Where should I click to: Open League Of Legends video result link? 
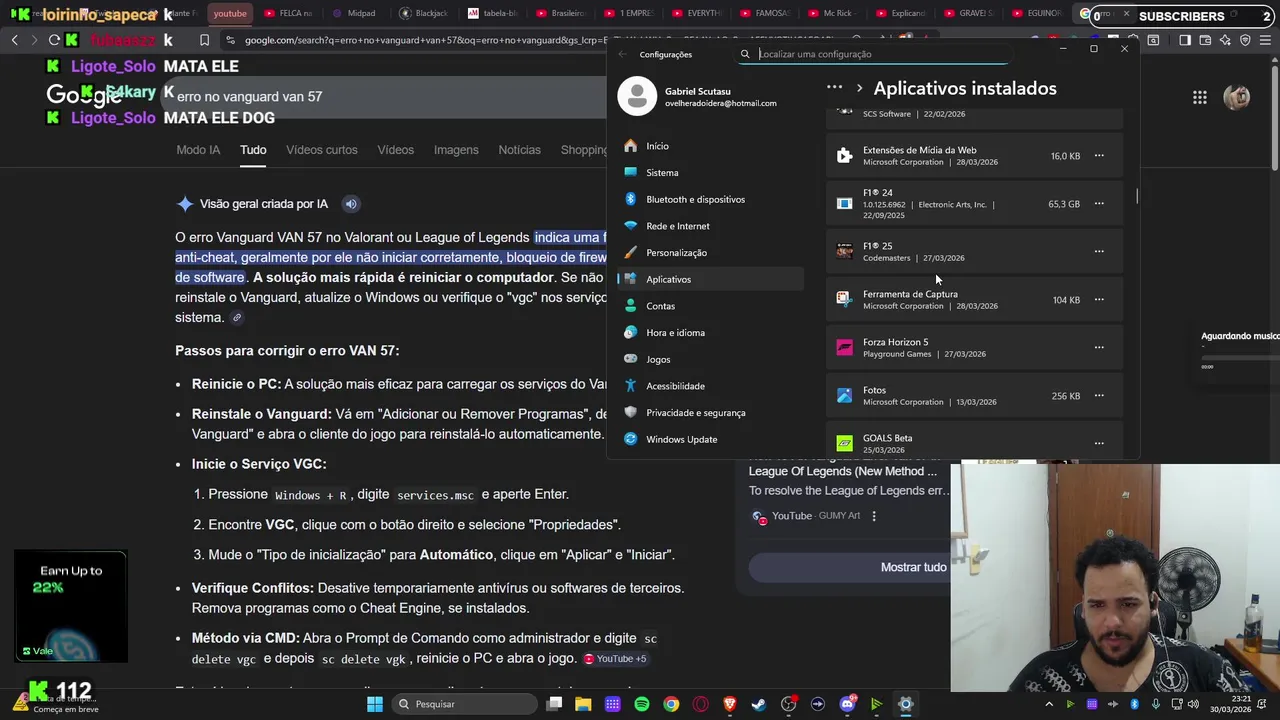tap(843, 471)
